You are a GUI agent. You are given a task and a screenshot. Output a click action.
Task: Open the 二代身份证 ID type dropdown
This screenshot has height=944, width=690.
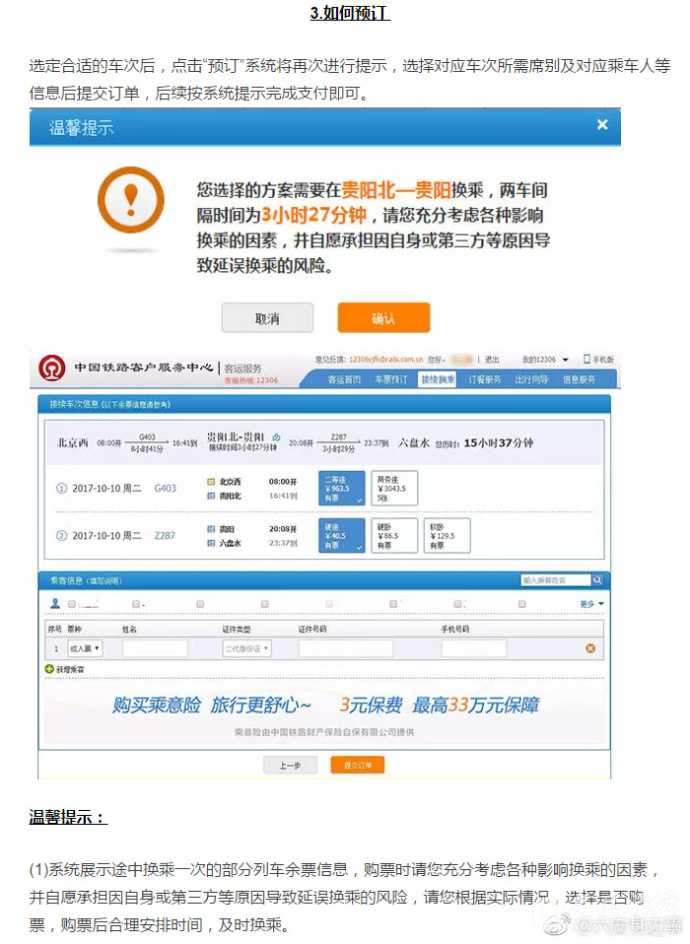click(246, 649)
